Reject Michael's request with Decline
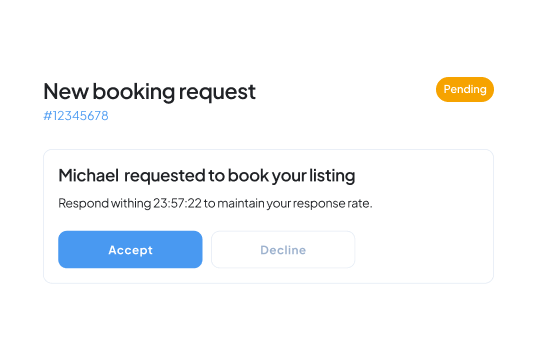 point(283,250)
